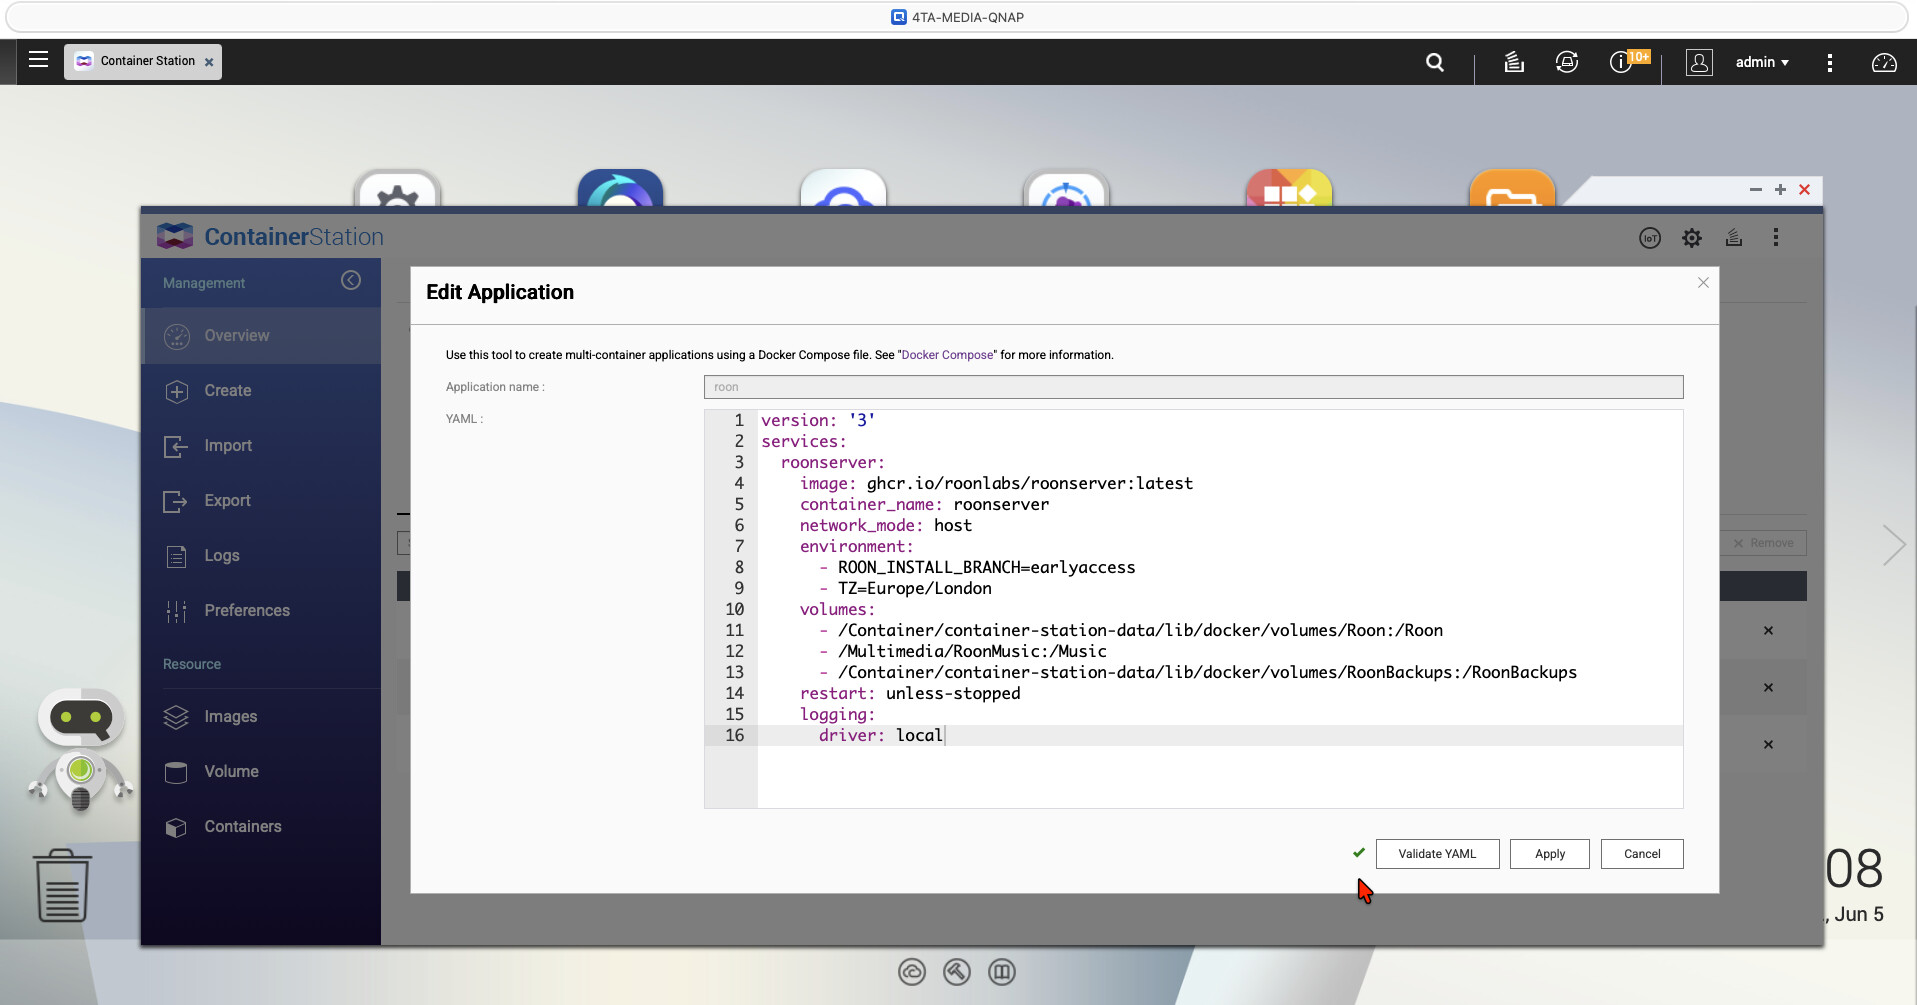Go to next desktop page arrow
1917x1005 pixels.
(1893, 545)
